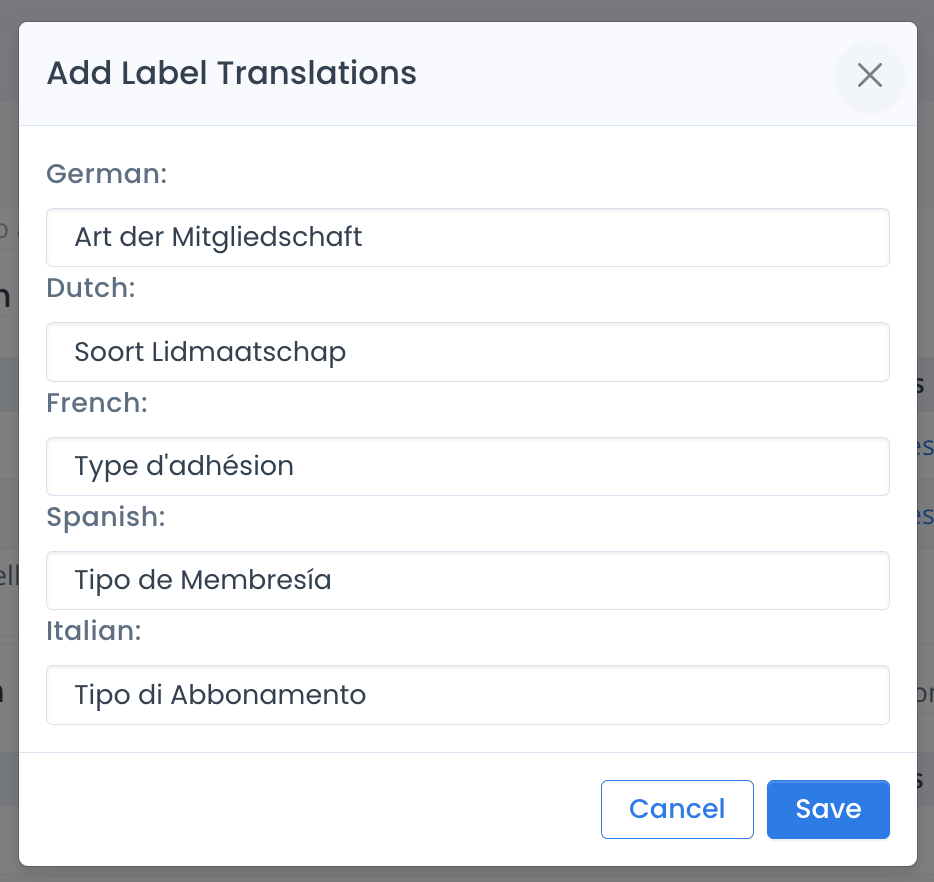Viewport: 934px width, 882px height.
Task: Click inside the Italian translation field
Action: pyautogui.click(x=467, y=695)
